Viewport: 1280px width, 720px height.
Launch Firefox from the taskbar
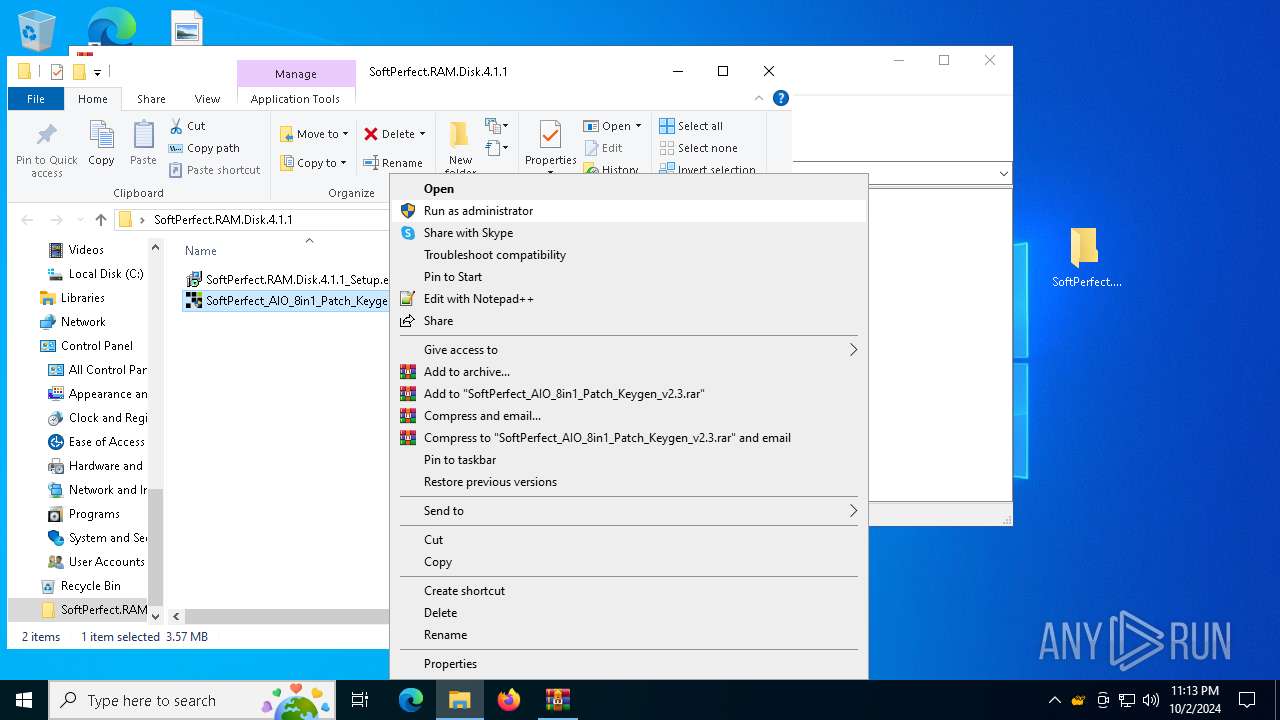[509, 700]
